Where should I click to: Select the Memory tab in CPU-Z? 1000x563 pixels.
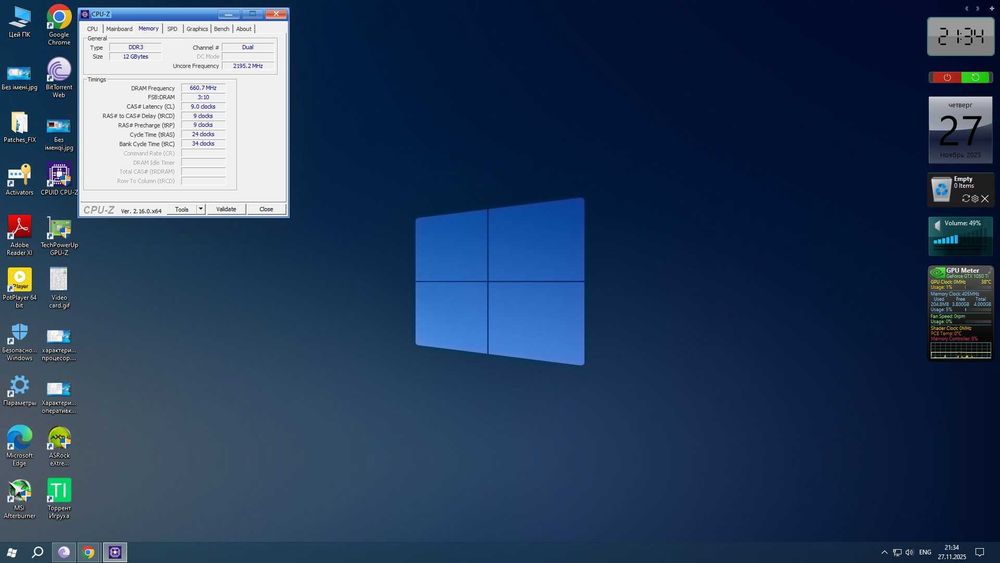click(x=149, y=28)
